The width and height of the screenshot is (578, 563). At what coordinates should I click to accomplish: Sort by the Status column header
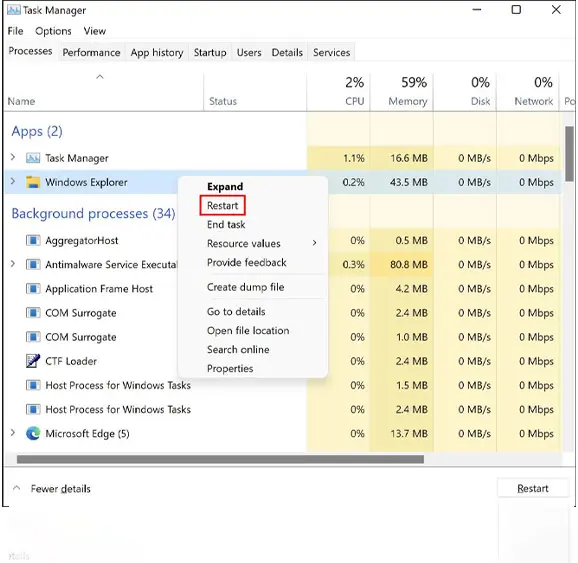click(255, 92)
